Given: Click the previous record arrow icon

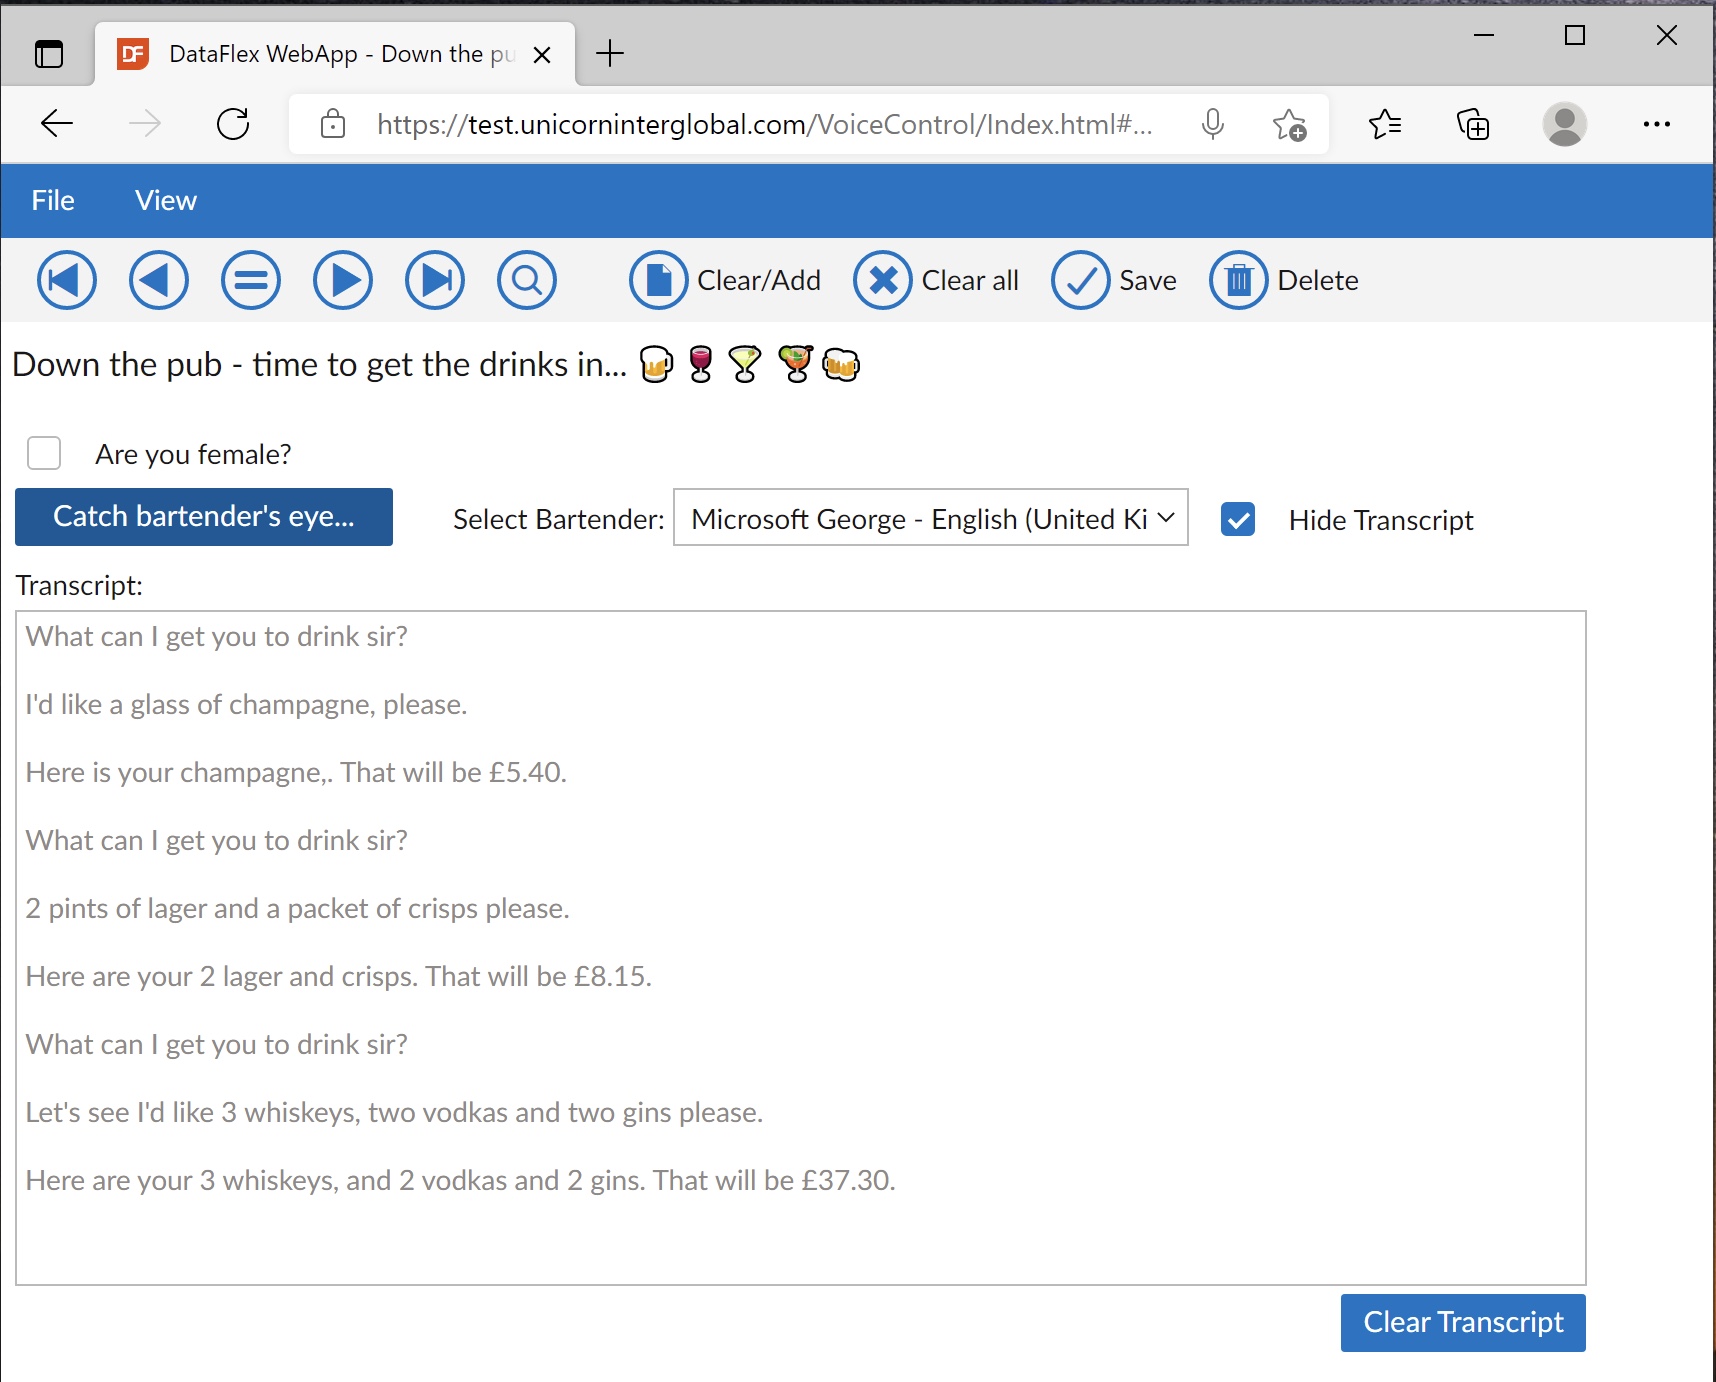Looking at the screenshot, I should coord(158,280).
